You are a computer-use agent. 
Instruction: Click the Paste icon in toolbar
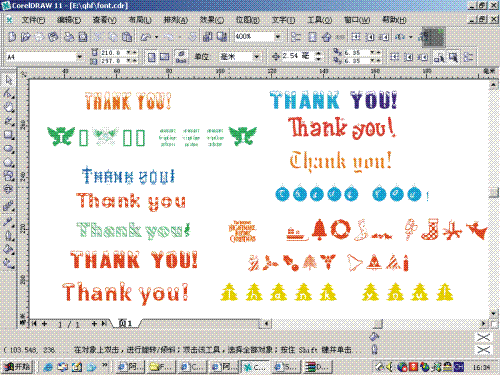(x=127, y=36)
